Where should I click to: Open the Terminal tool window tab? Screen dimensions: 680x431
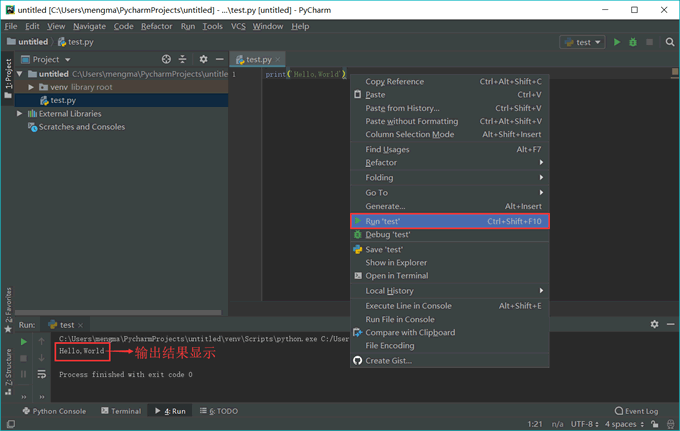click(x=120, y=411)
